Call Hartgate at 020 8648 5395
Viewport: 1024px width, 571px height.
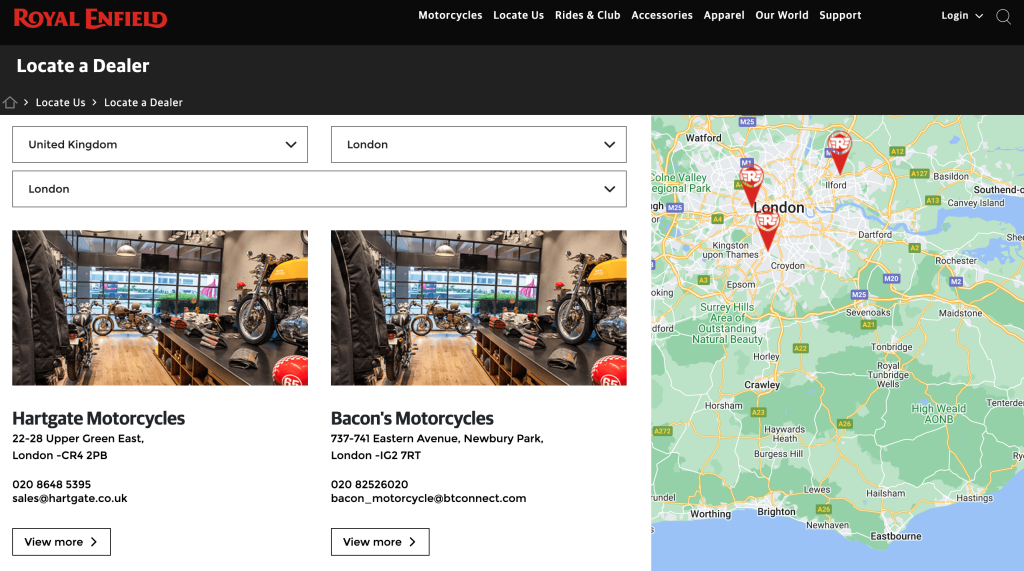tap(52, 484)
